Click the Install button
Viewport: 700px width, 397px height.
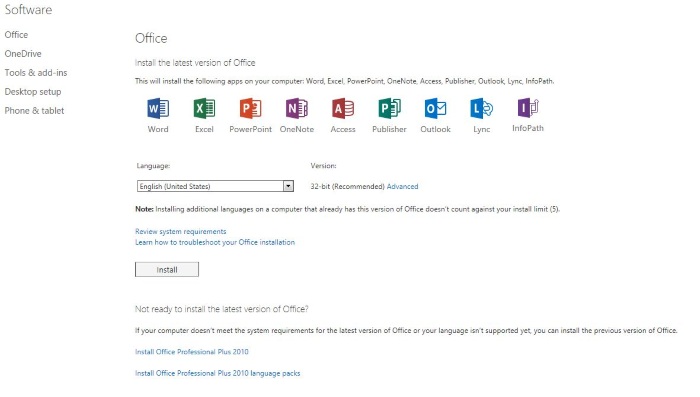point(167,269)
